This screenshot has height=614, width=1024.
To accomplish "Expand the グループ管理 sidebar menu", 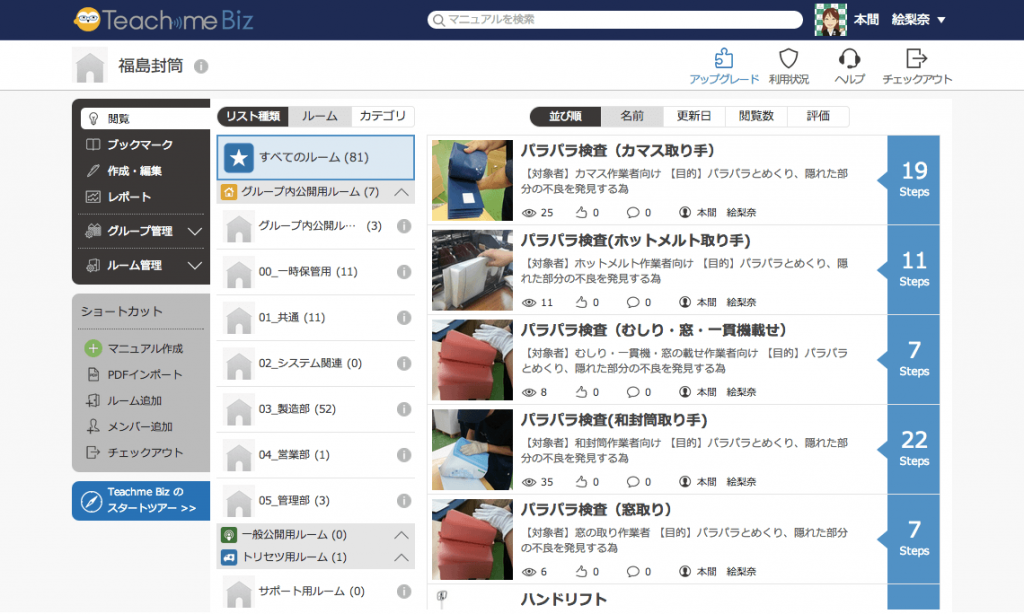I will point(195,231).
